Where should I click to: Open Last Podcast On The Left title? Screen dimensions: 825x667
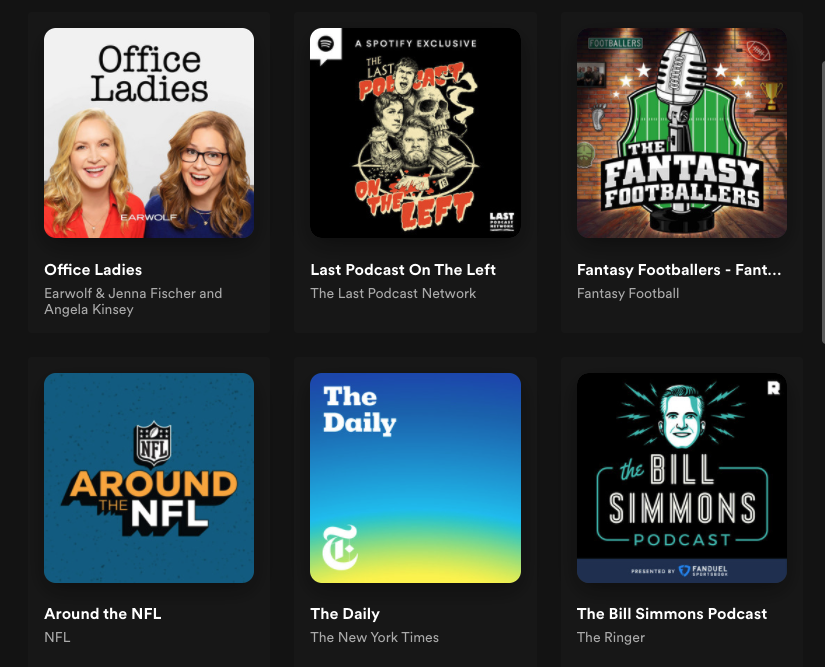pyautogui.click(x=403, y=269)
